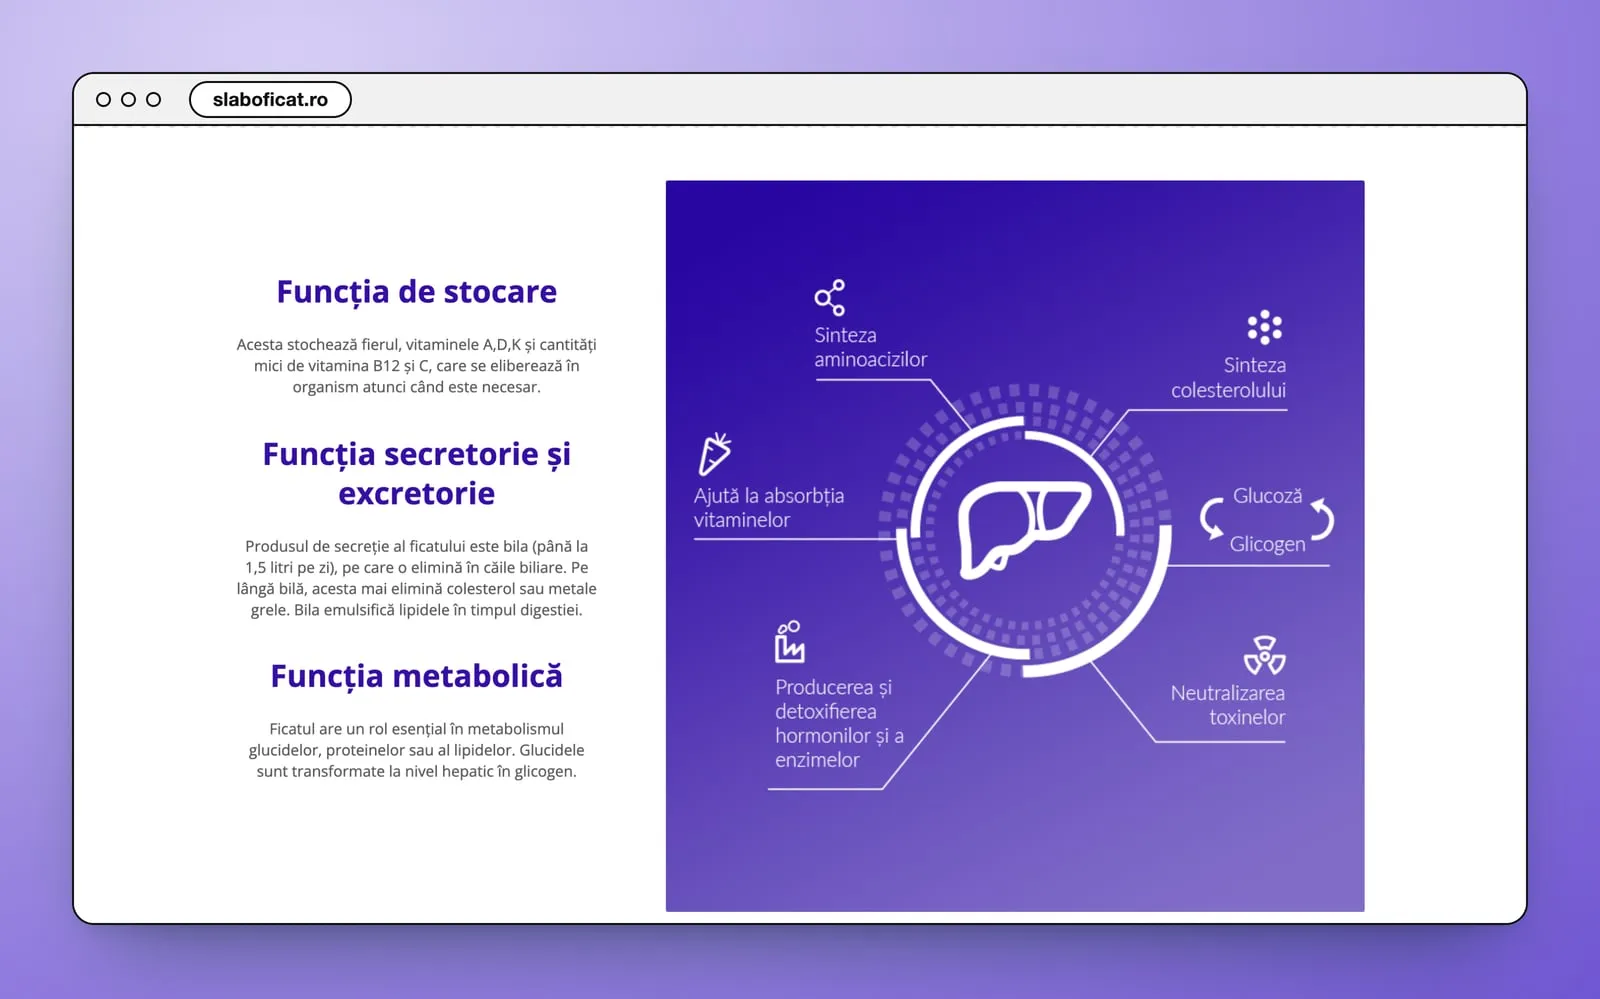Click the 'Funcția metabolică' heading

[x=416, y=677]
